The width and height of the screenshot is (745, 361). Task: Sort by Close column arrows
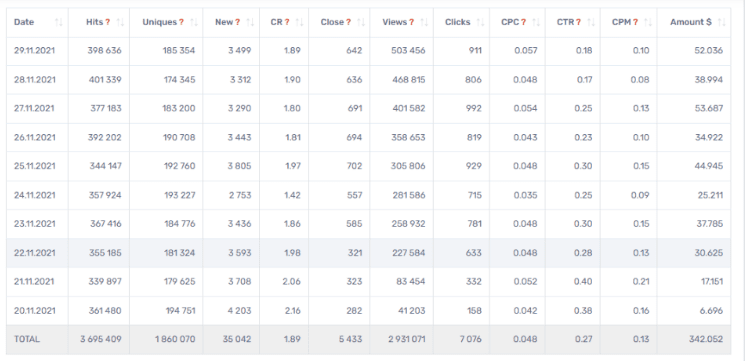361,22
